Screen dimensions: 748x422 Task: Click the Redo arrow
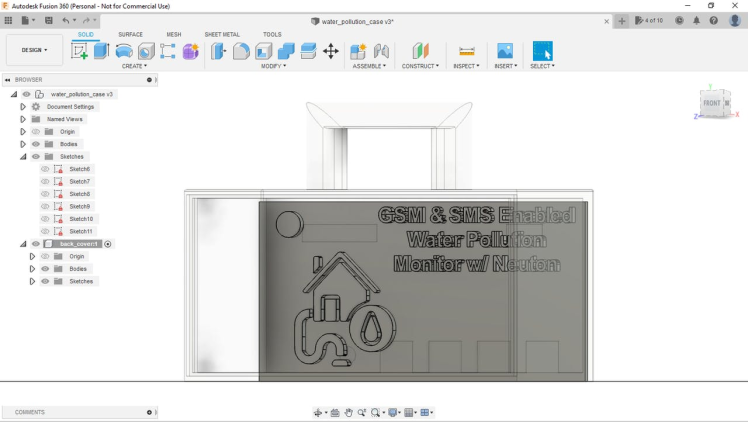click(x=86, y=21)
